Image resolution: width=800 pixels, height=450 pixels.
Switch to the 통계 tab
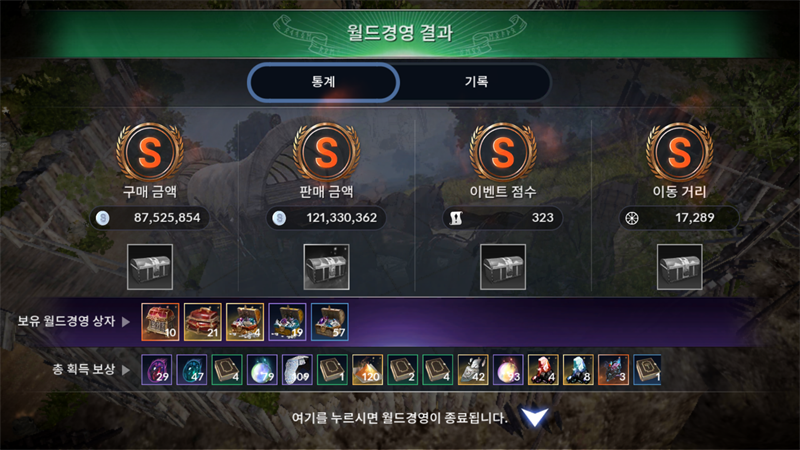click(x=323, y=82)
